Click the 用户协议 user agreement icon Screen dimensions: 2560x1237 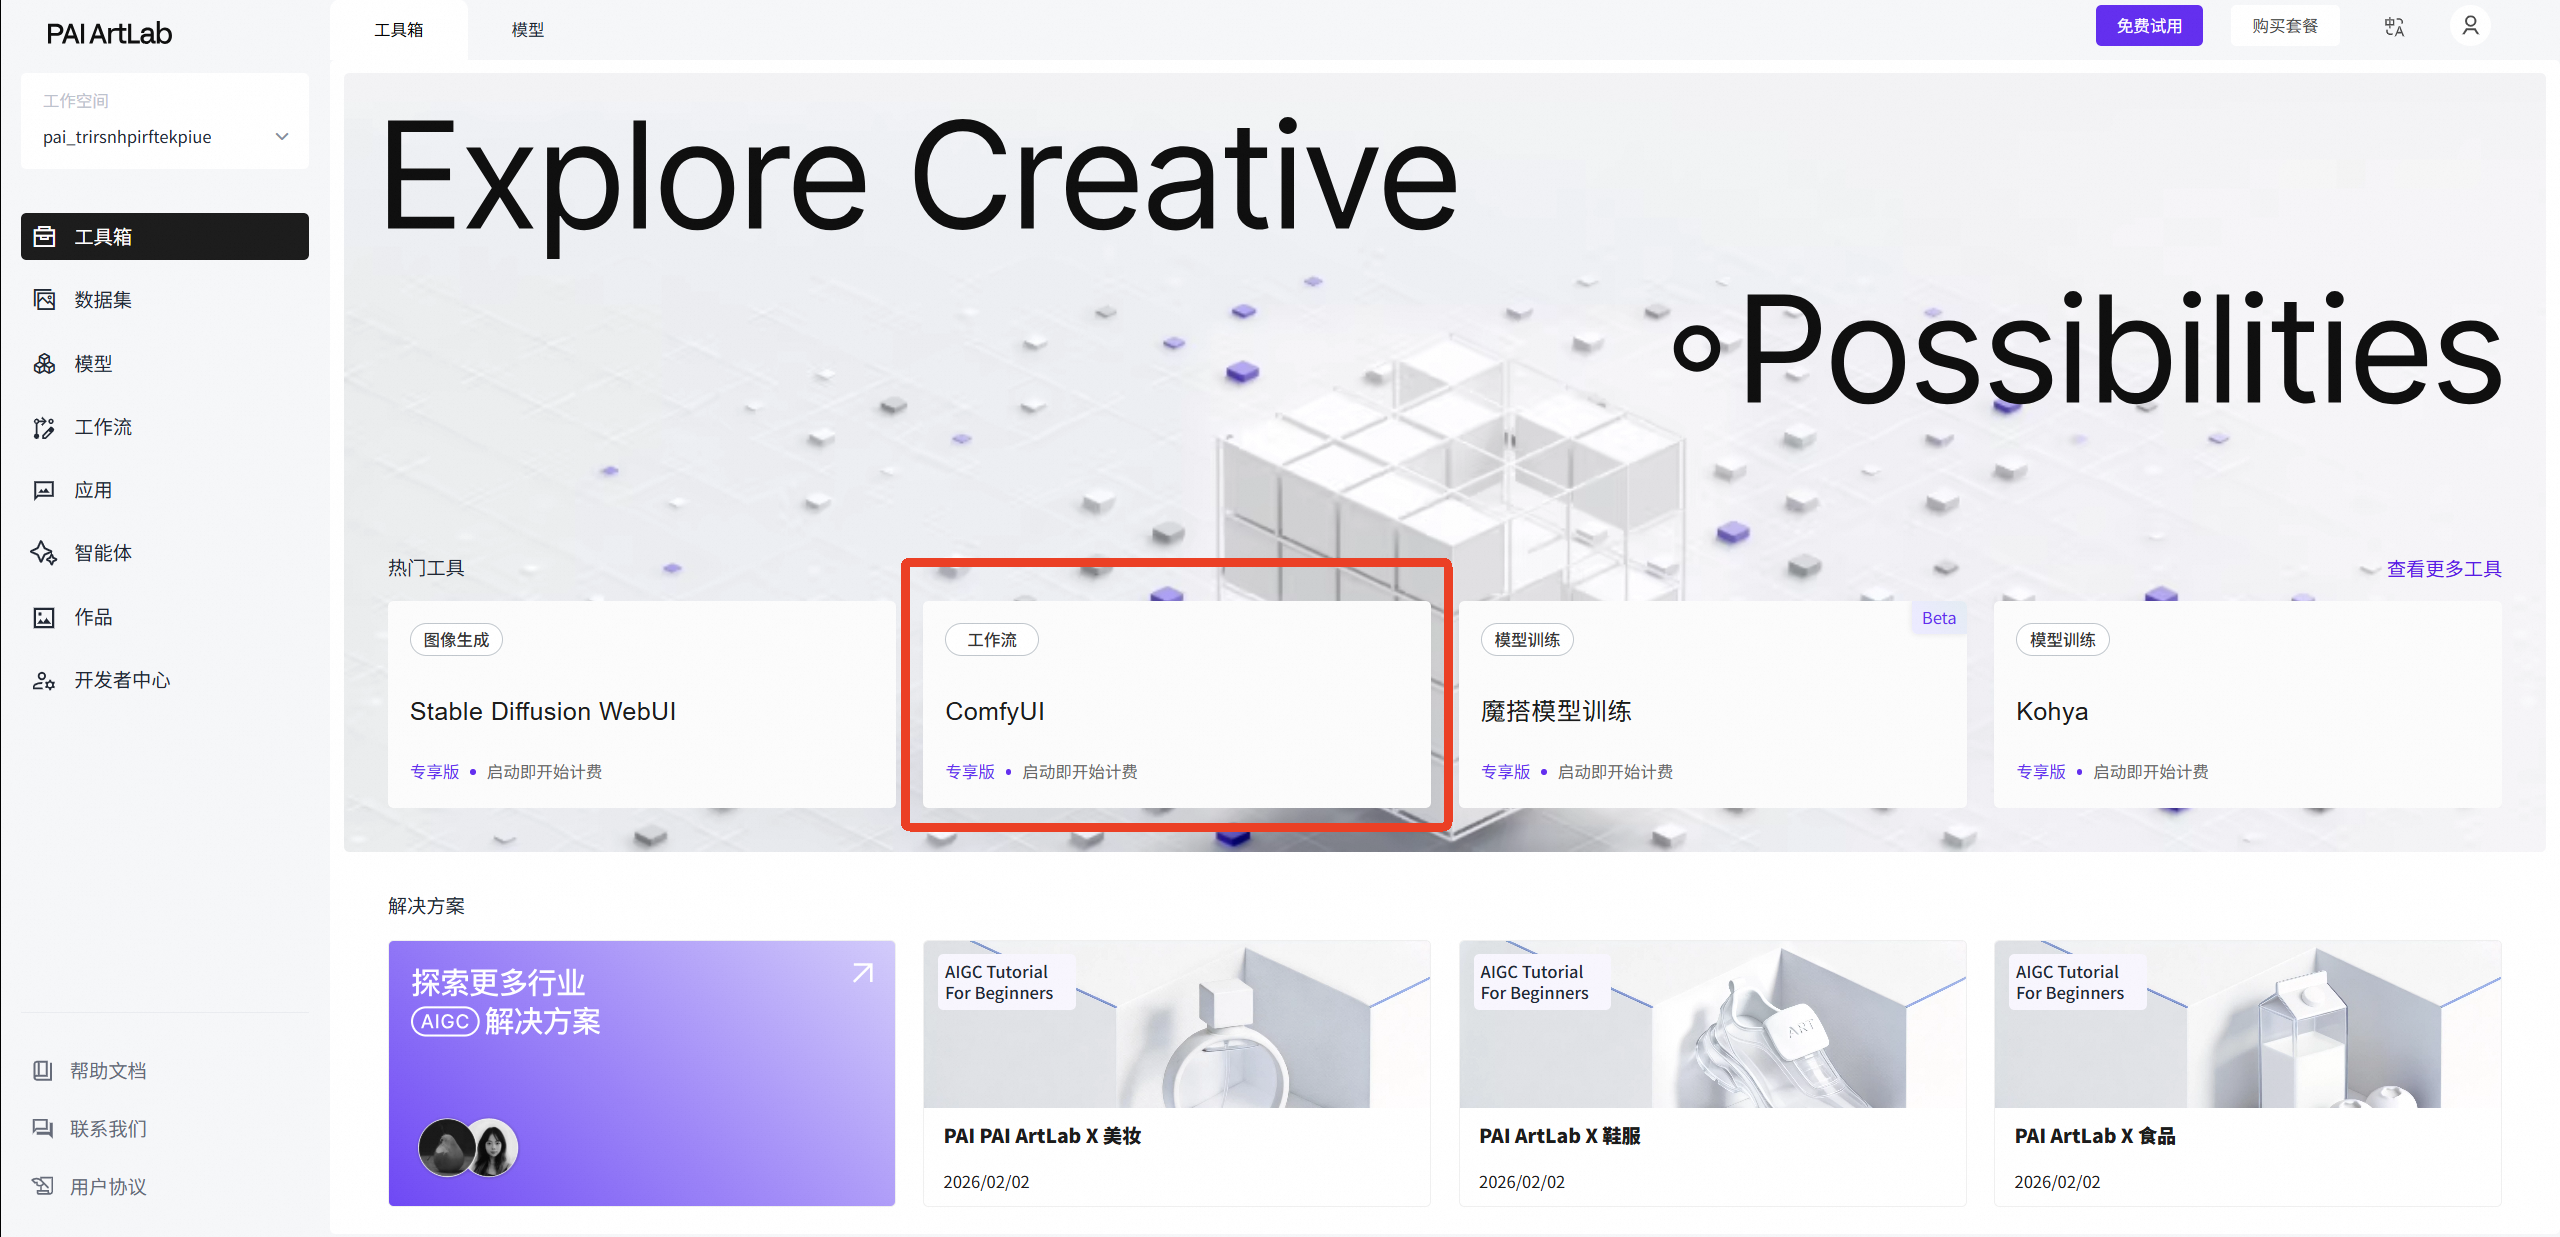(x=42, y=1187)
